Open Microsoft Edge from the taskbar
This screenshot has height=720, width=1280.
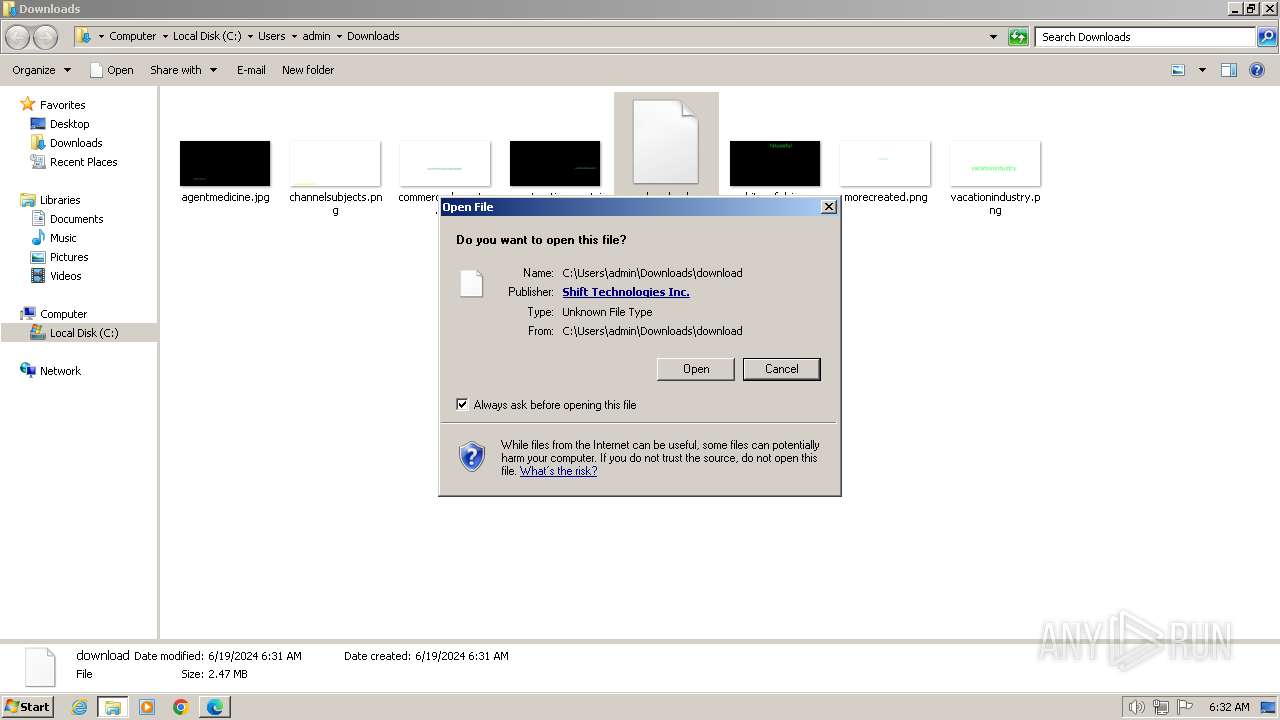tap(215, 707)
